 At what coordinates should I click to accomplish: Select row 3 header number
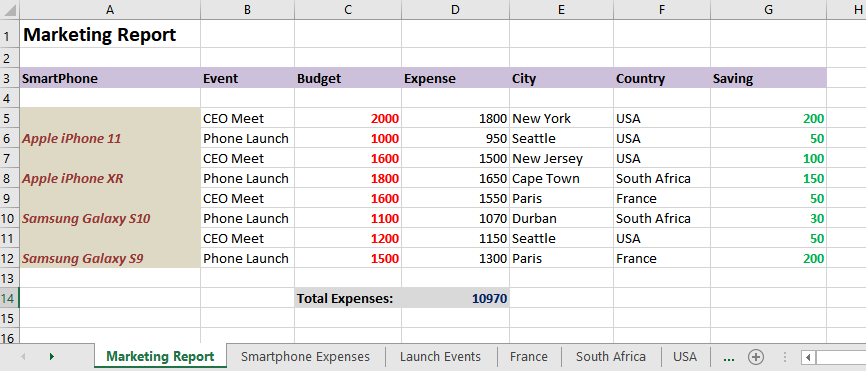tap(9, 78)
